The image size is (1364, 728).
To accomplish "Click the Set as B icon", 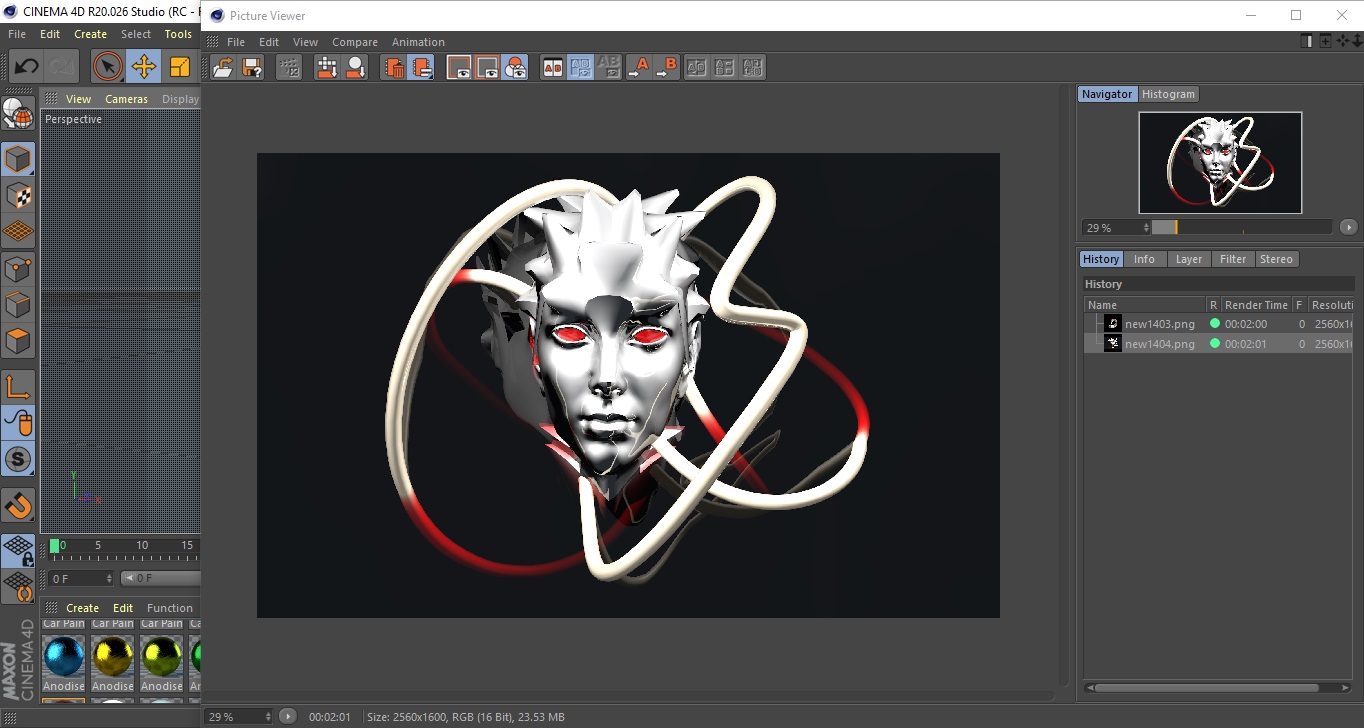I will tap(666, 68).
